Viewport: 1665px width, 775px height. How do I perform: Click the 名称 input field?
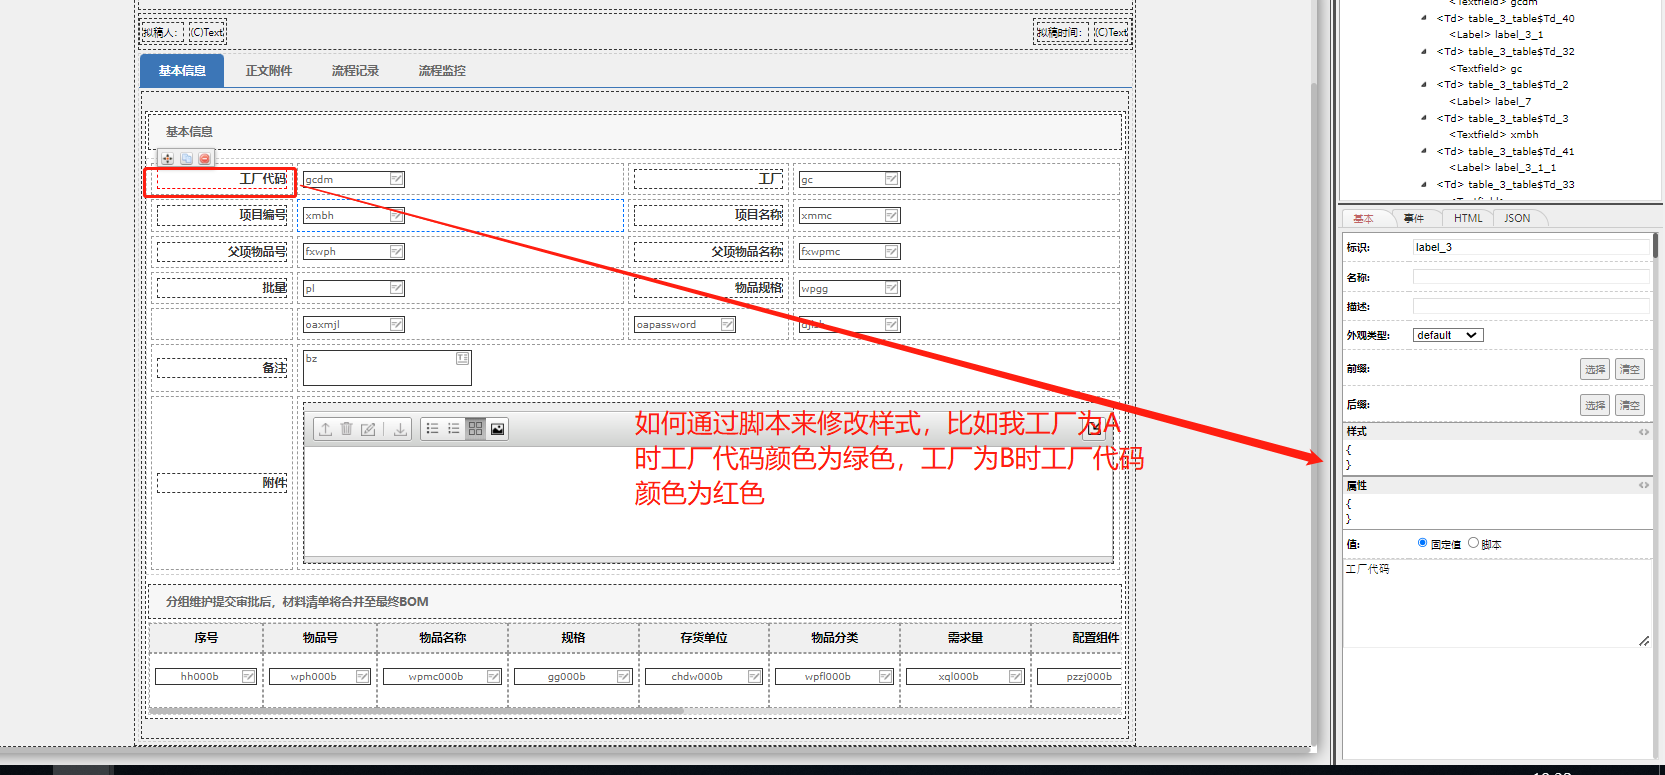pyautogui.click(x=1531, y=277)
